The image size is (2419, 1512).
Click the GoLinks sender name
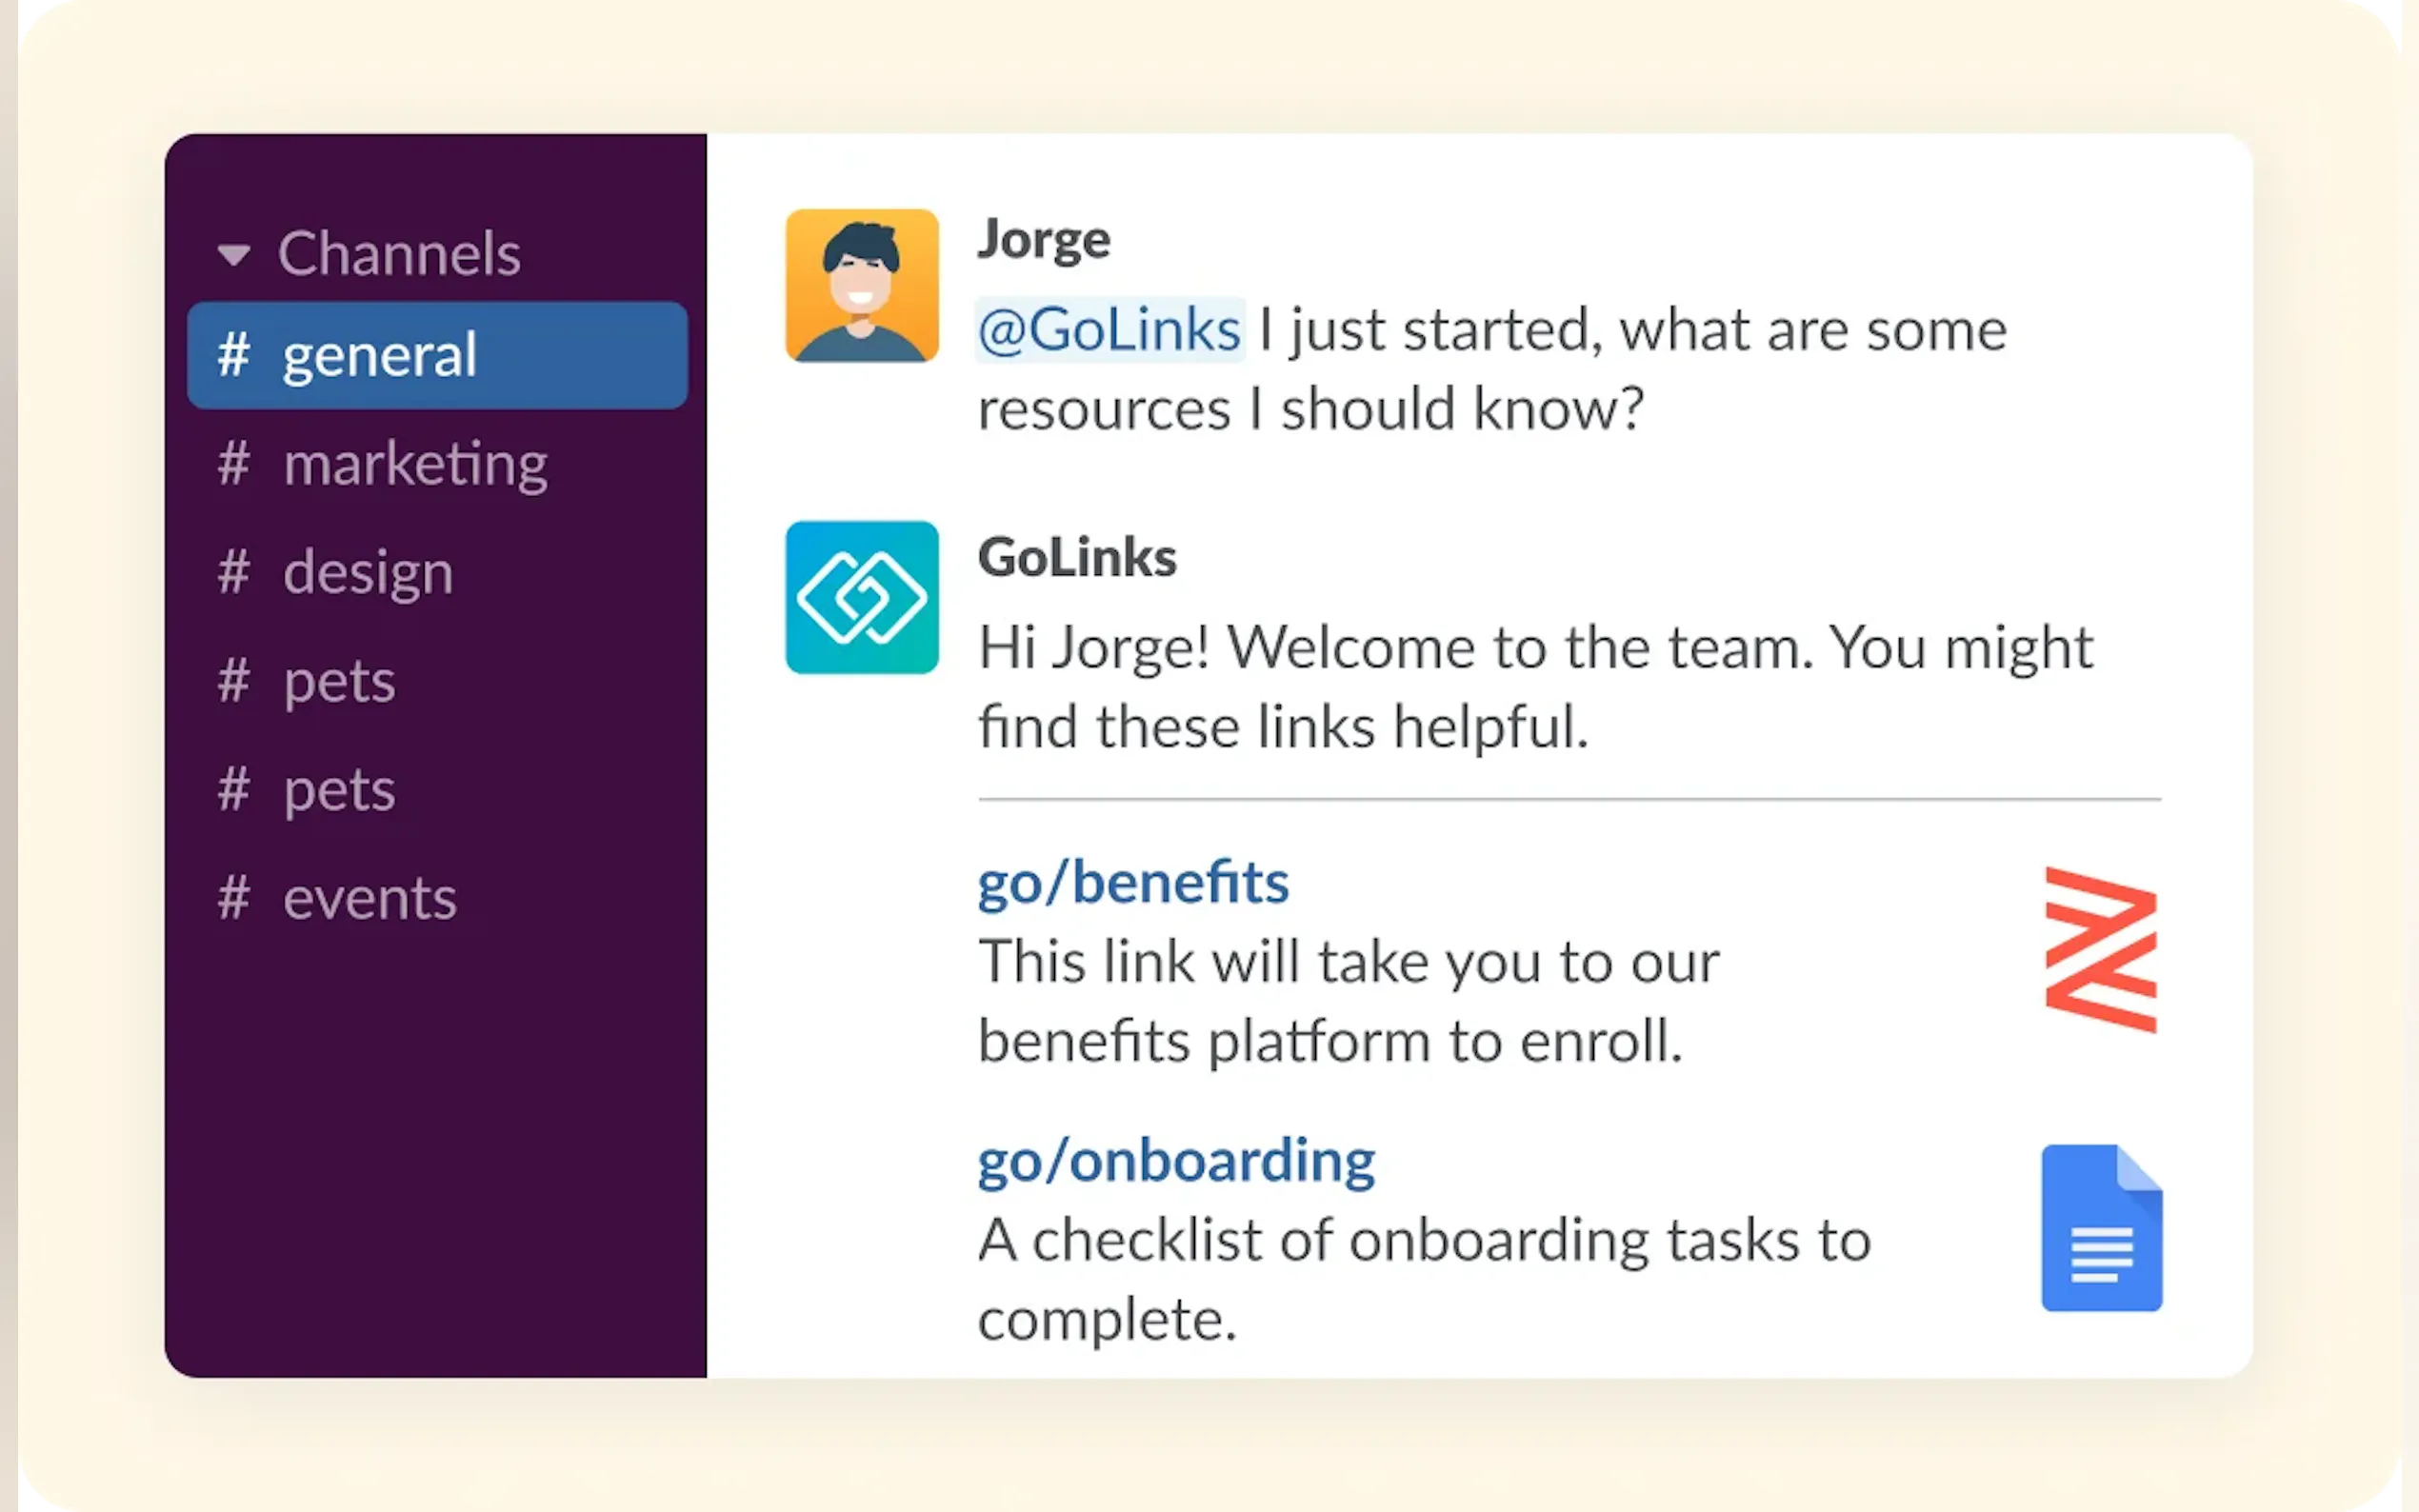point(1077,557)
